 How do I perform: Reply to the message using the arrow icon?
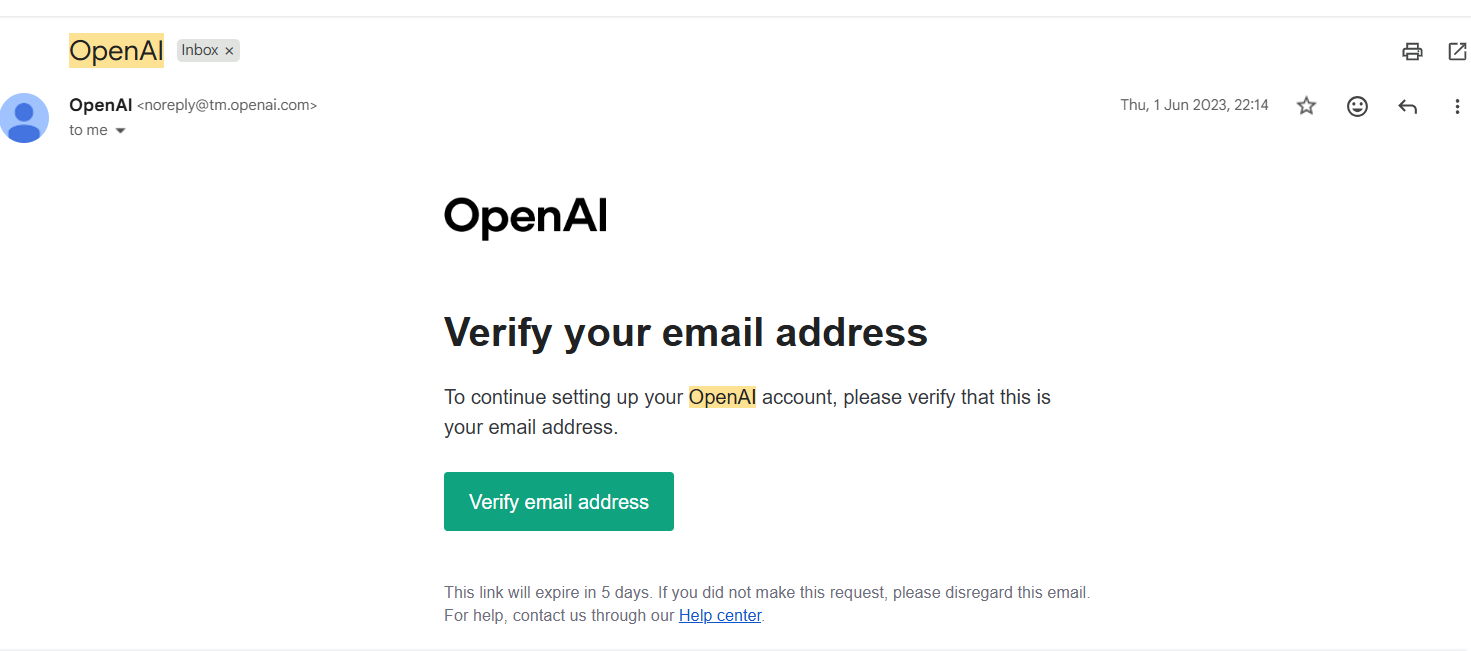1408,106
